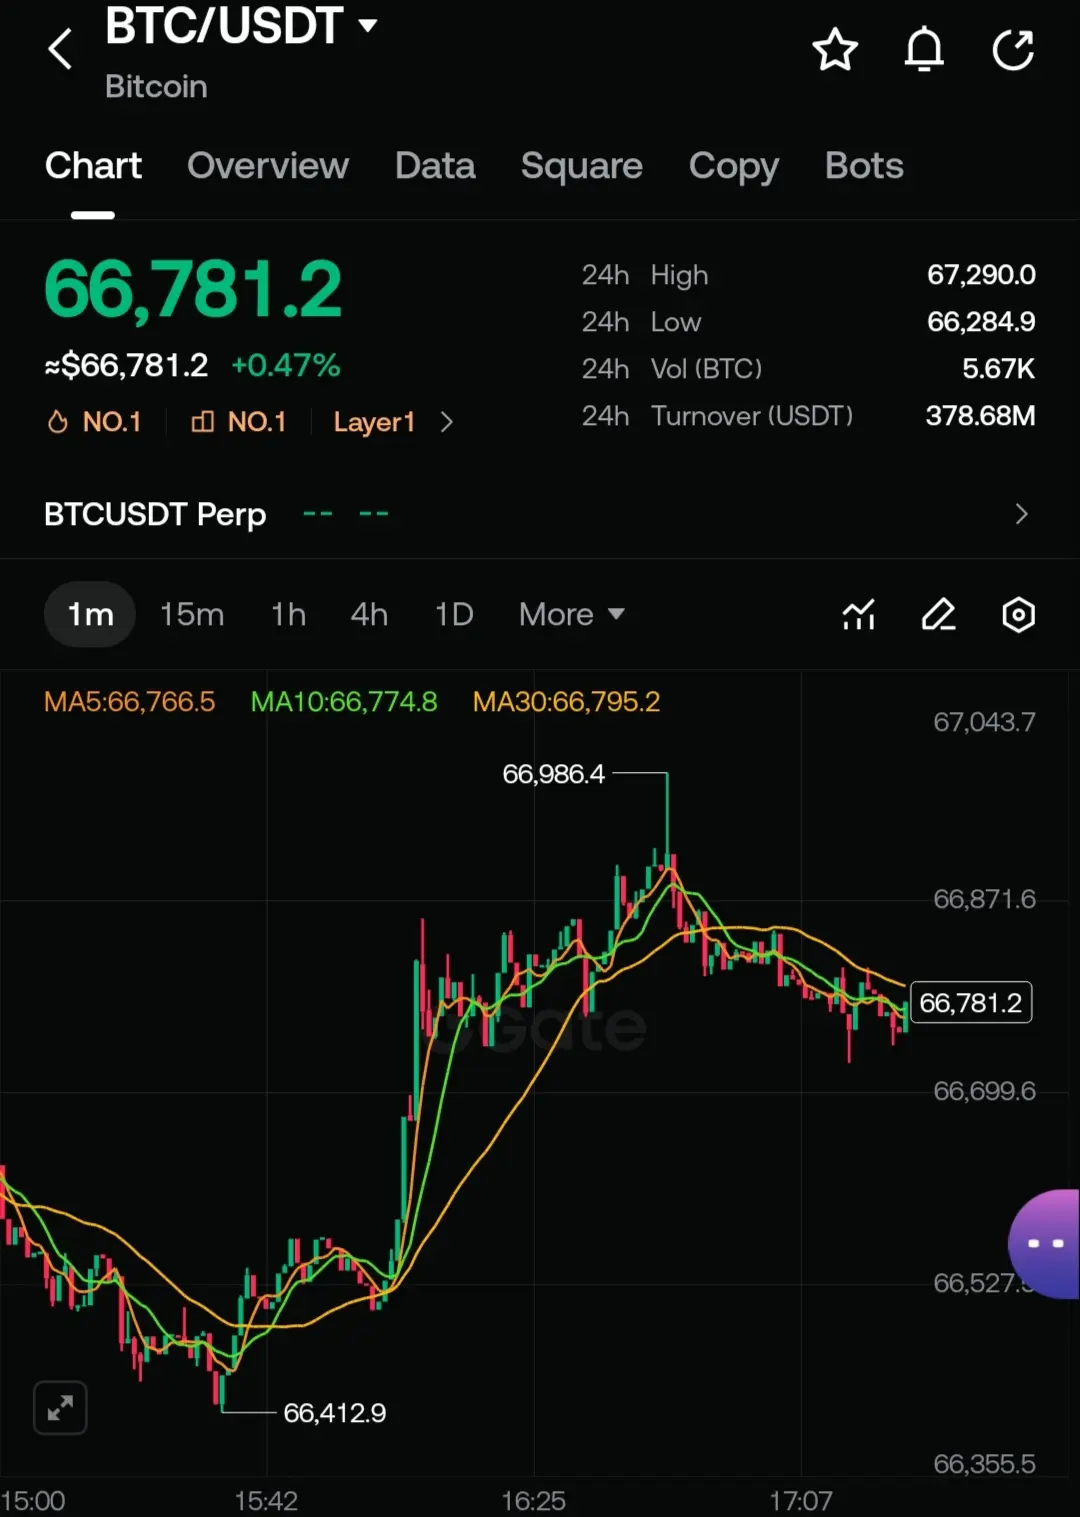This screenshot has height=1517, width=1080.
Task: Tap the Bitcoin subtitle text
Action: tap(156, 87)
